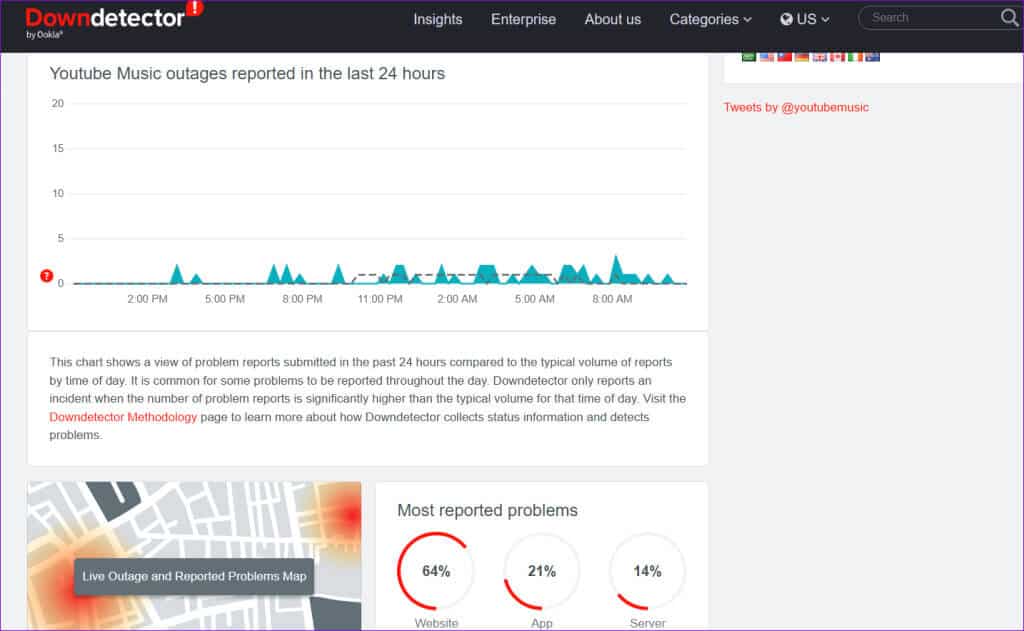Select the green Saudi Arabia flag icon
Image resolution: width=1024 pixels, height=631 pixels.
coord(748,57)
